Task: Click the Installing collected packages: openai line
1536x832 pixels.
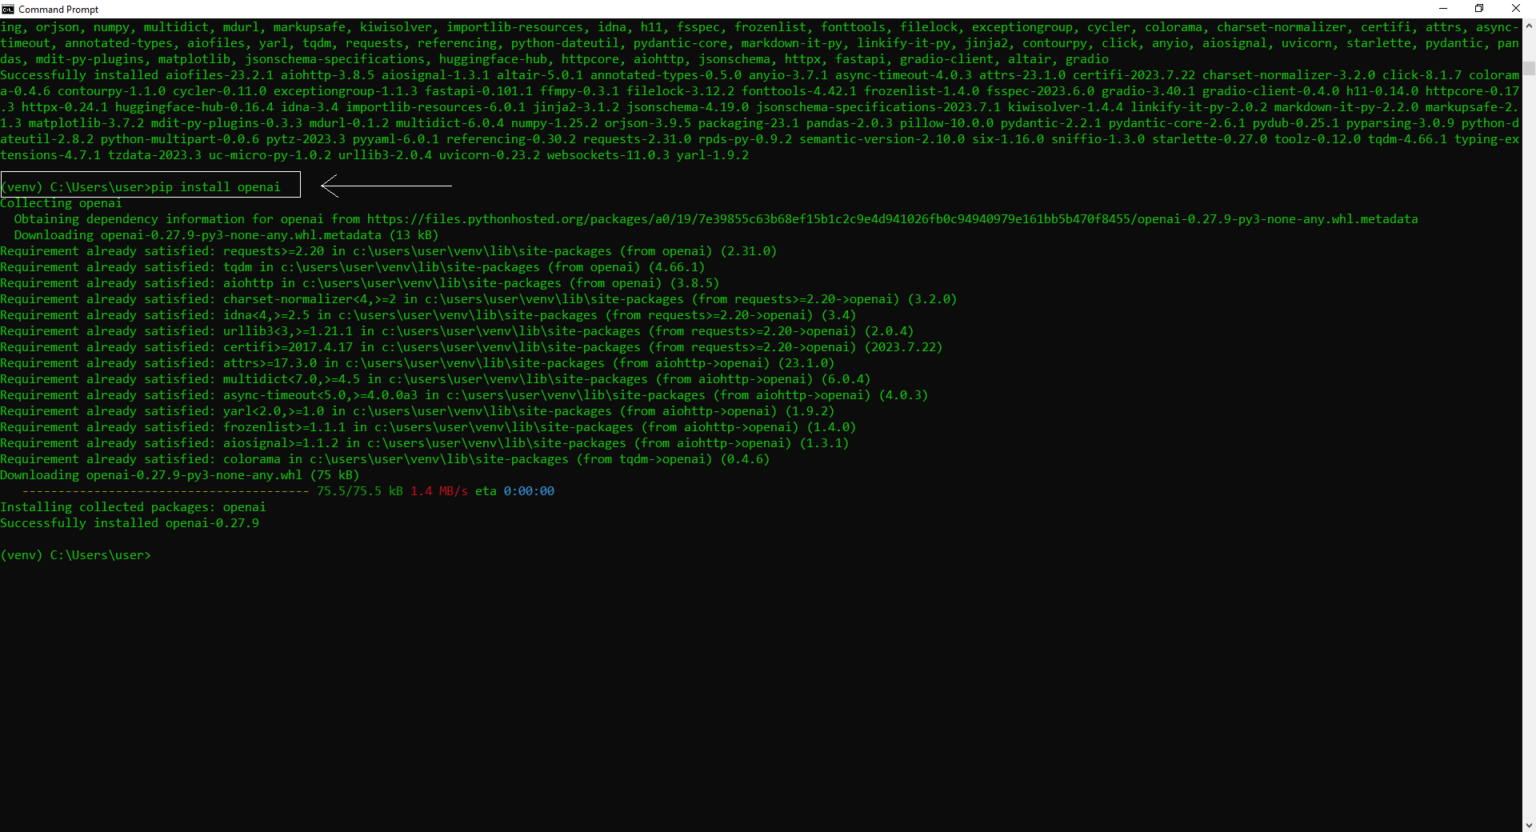Action: pyautogui.click(x=133, y=507)
